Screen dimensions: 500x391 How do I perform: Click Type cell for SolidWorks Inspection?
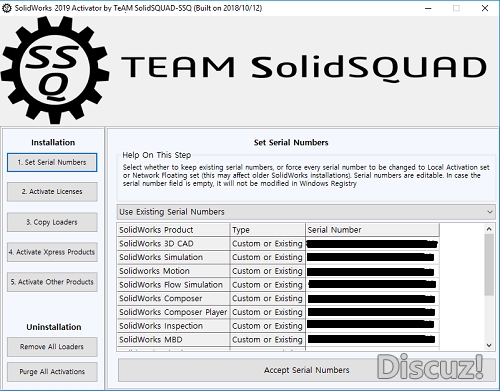[268, 326]
